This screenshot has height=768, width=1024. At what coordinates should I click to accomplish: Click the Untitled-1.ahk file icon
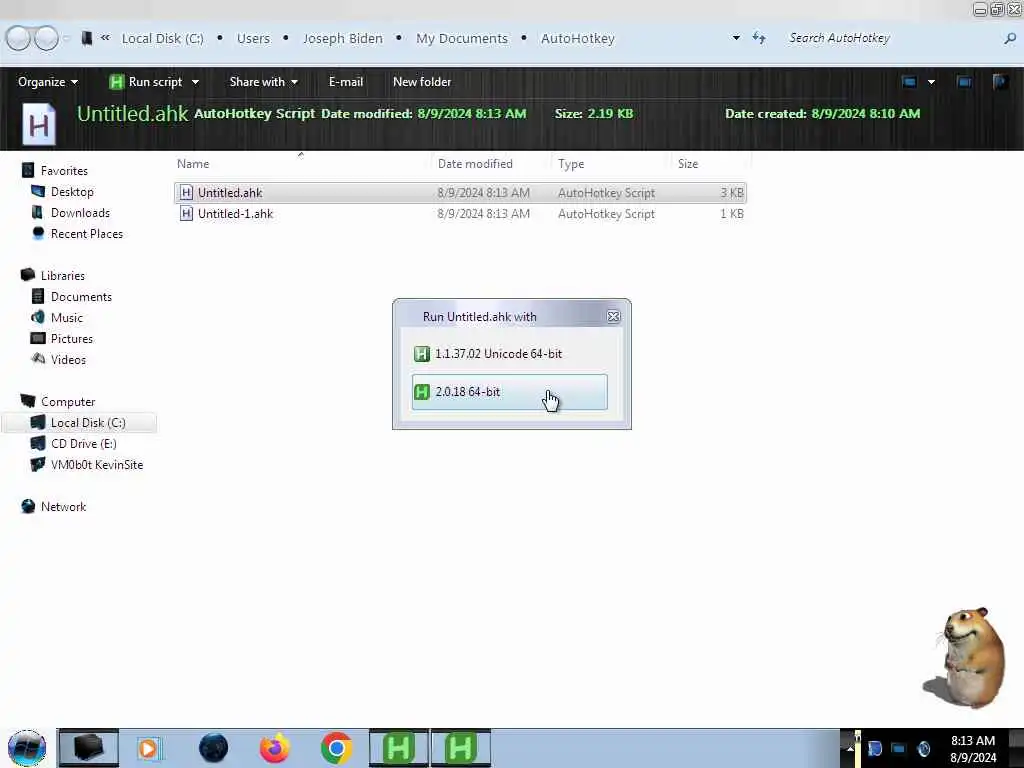(x=186, y=214)
